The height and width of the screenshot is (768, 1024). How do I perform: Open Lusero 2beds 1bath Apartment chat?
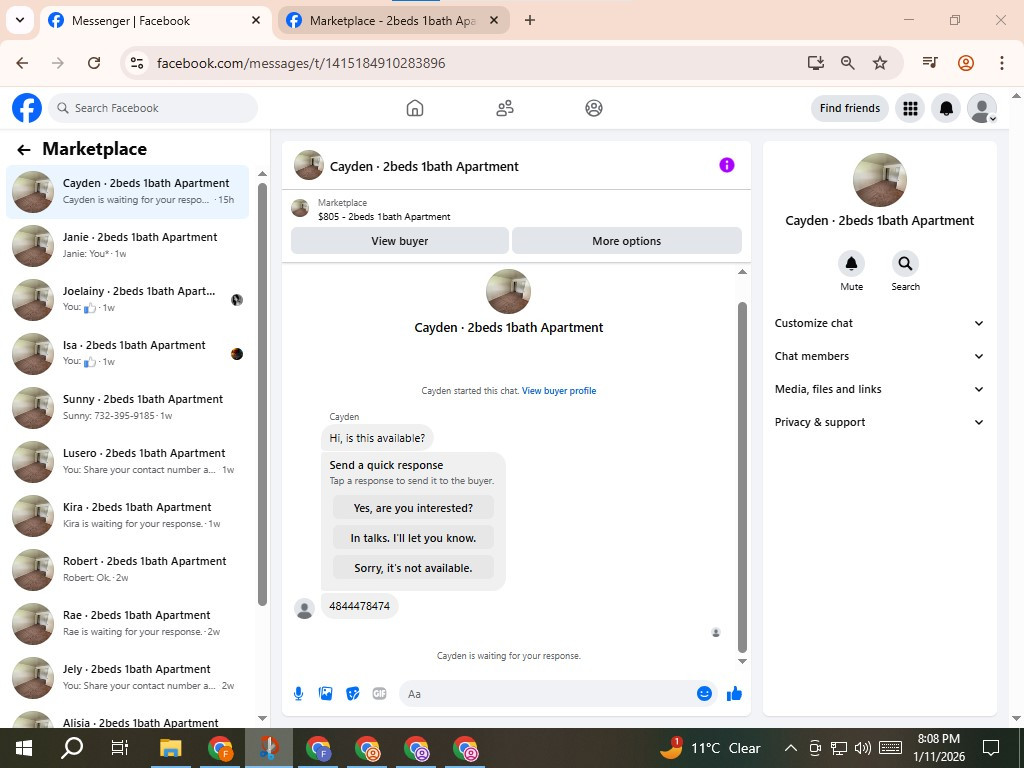127,461
